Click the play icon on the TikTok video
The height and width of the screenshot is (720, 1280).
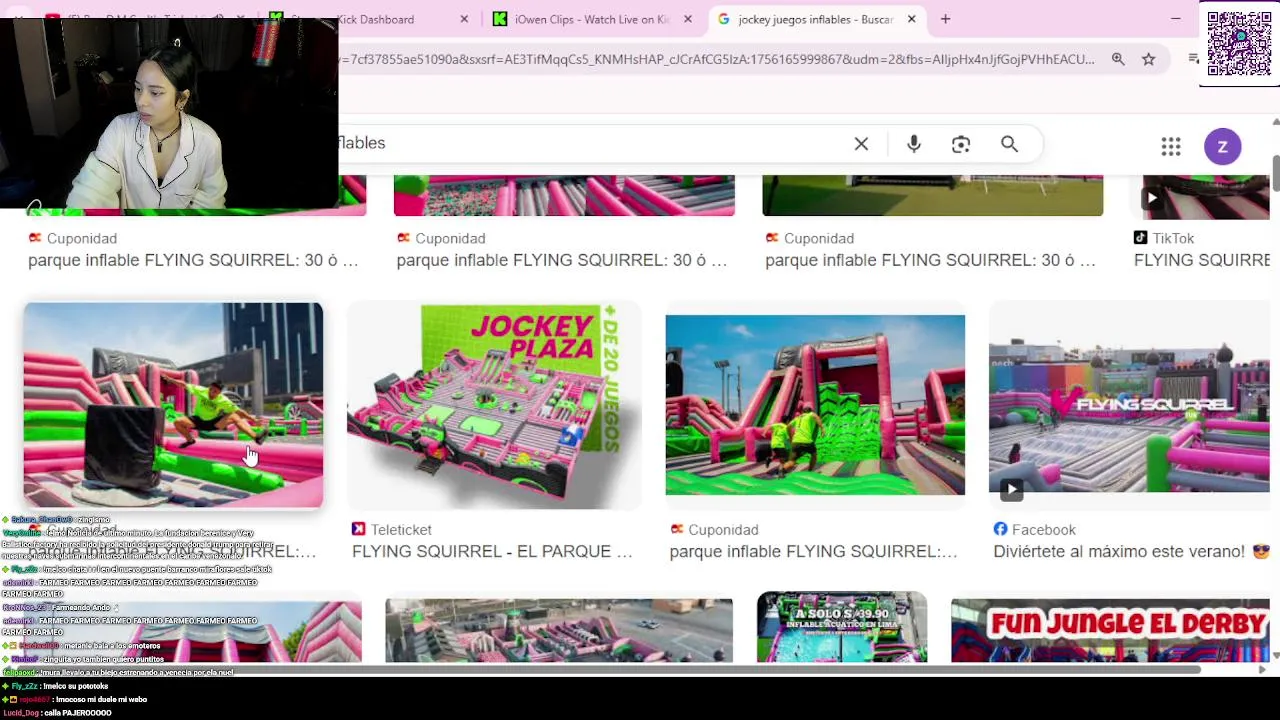click(1152, 198)
